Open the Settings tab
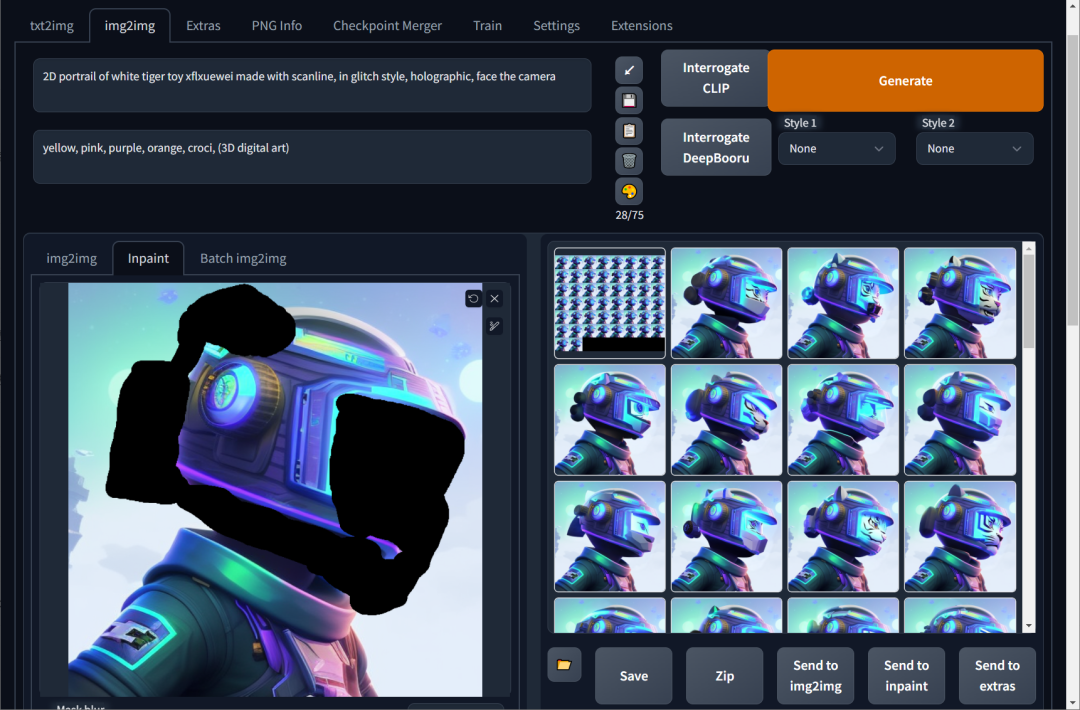This screenshot has width=1080, height=710. click(557, 25)
